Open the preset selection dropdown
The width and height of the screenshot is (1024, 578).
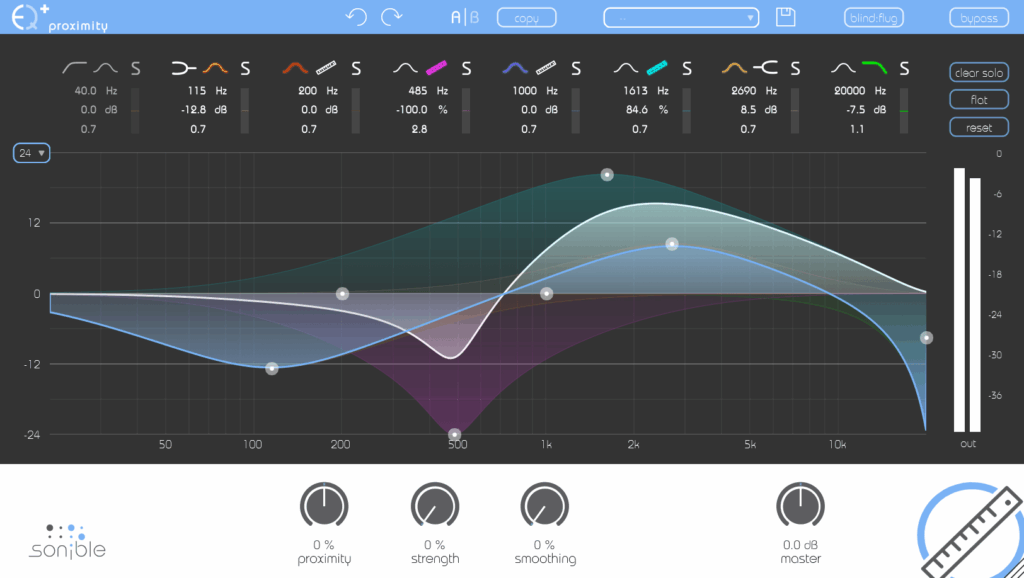(681, 18)
